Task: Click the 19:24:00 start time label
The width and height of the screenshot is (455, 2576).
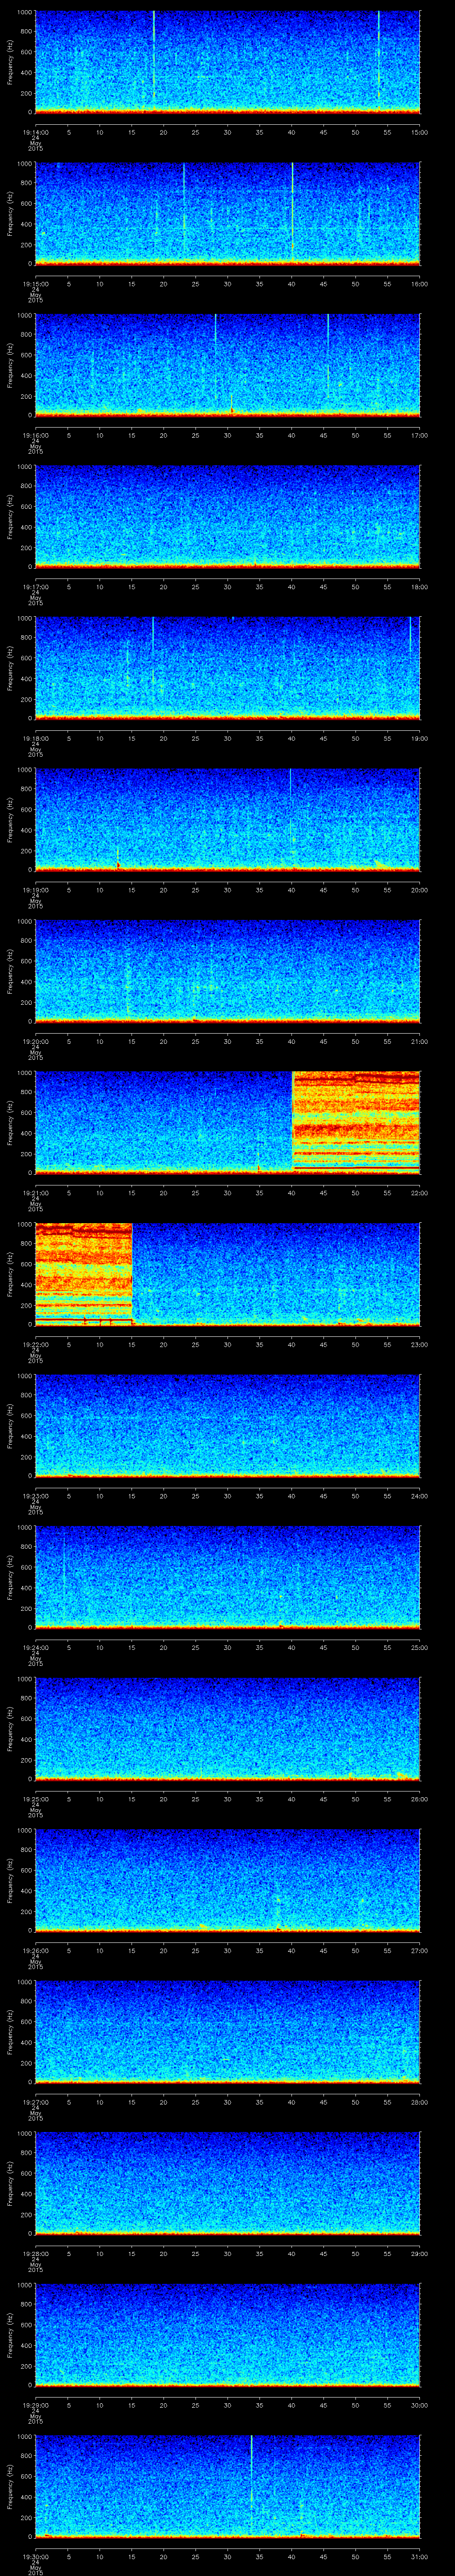Action: coord(35,1647)
